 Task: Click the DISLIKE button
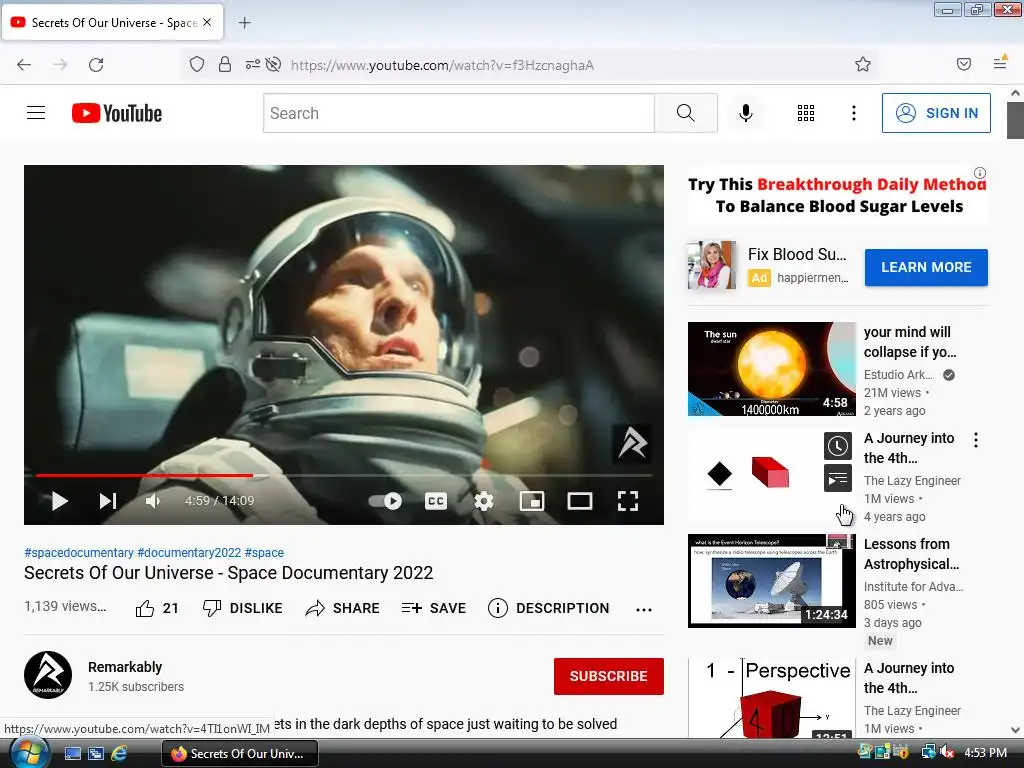coord(242,608)
